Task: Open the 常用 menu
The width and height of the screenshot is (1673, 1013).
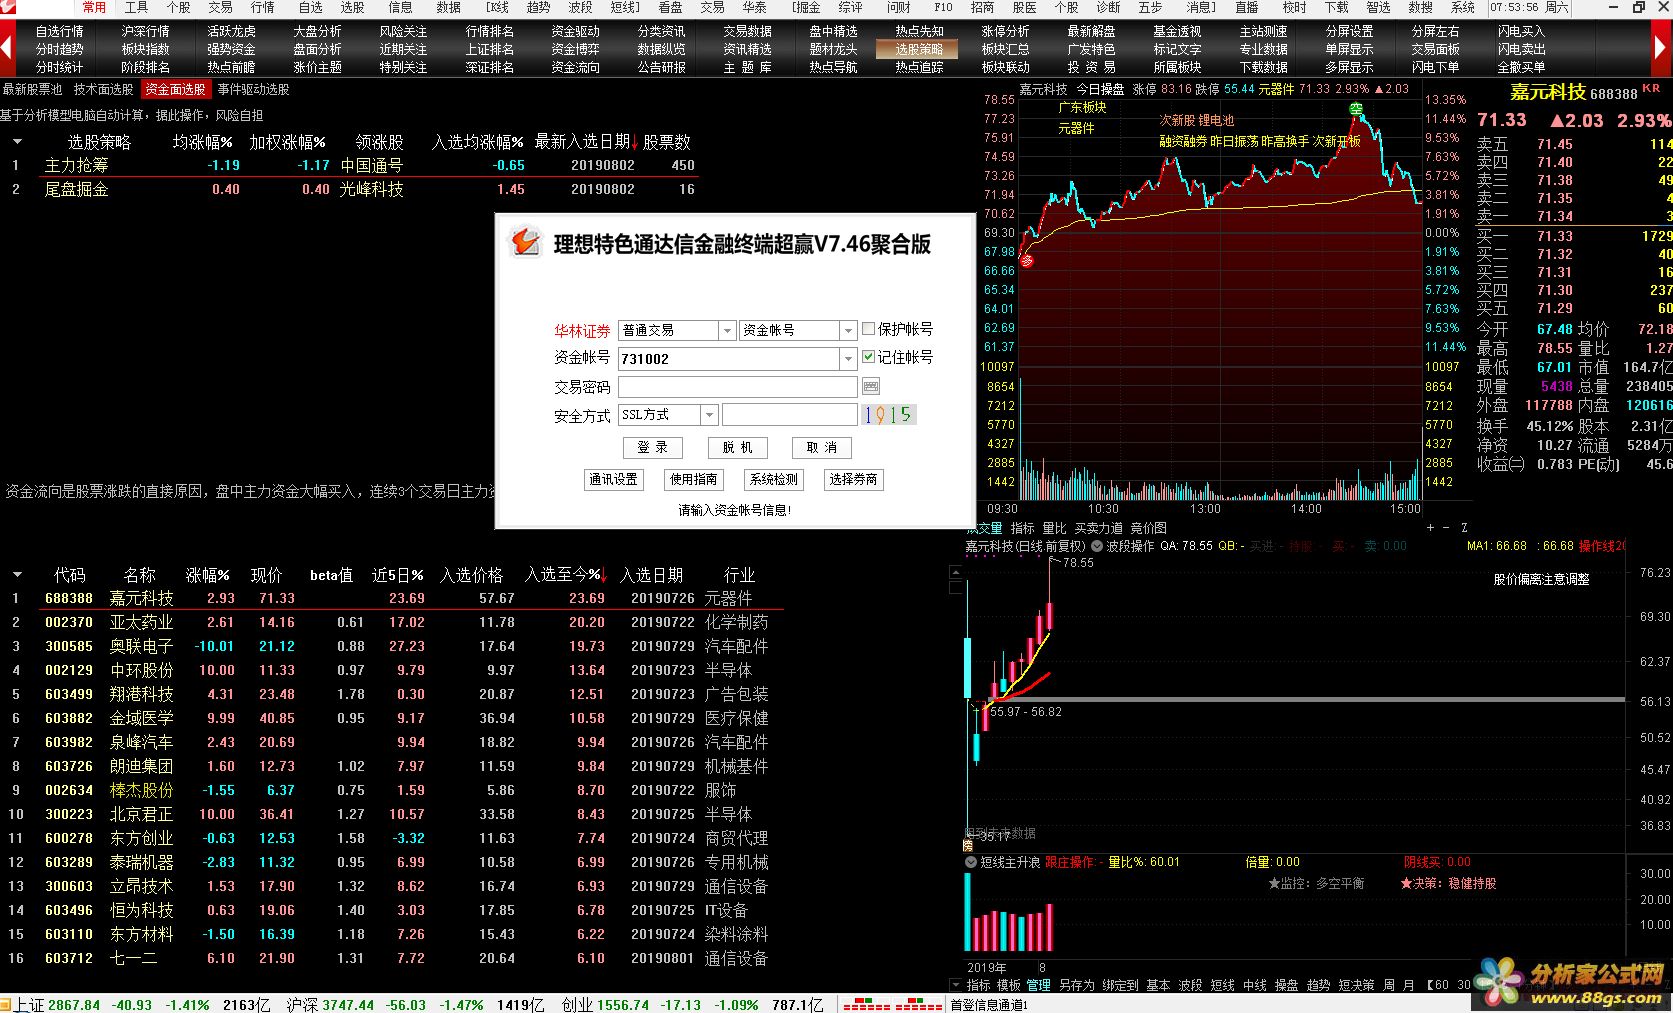Action: point(94,7)
